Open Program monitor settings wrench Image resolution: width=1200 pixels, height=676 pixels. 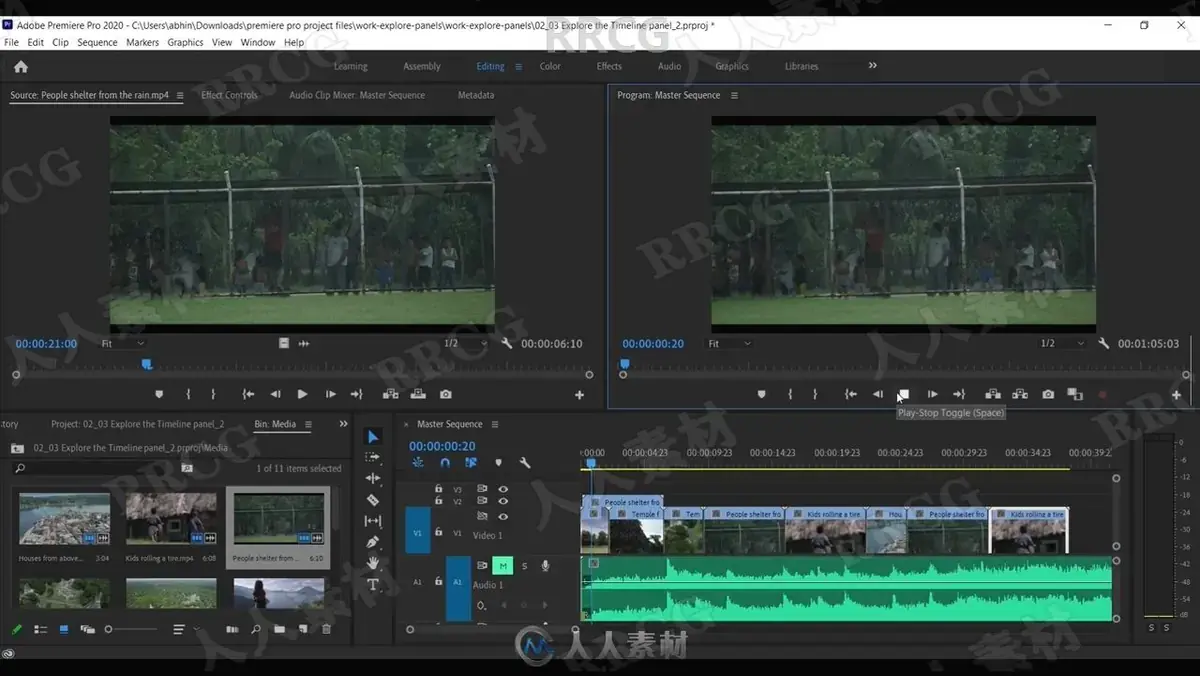tap(1104, 343)
